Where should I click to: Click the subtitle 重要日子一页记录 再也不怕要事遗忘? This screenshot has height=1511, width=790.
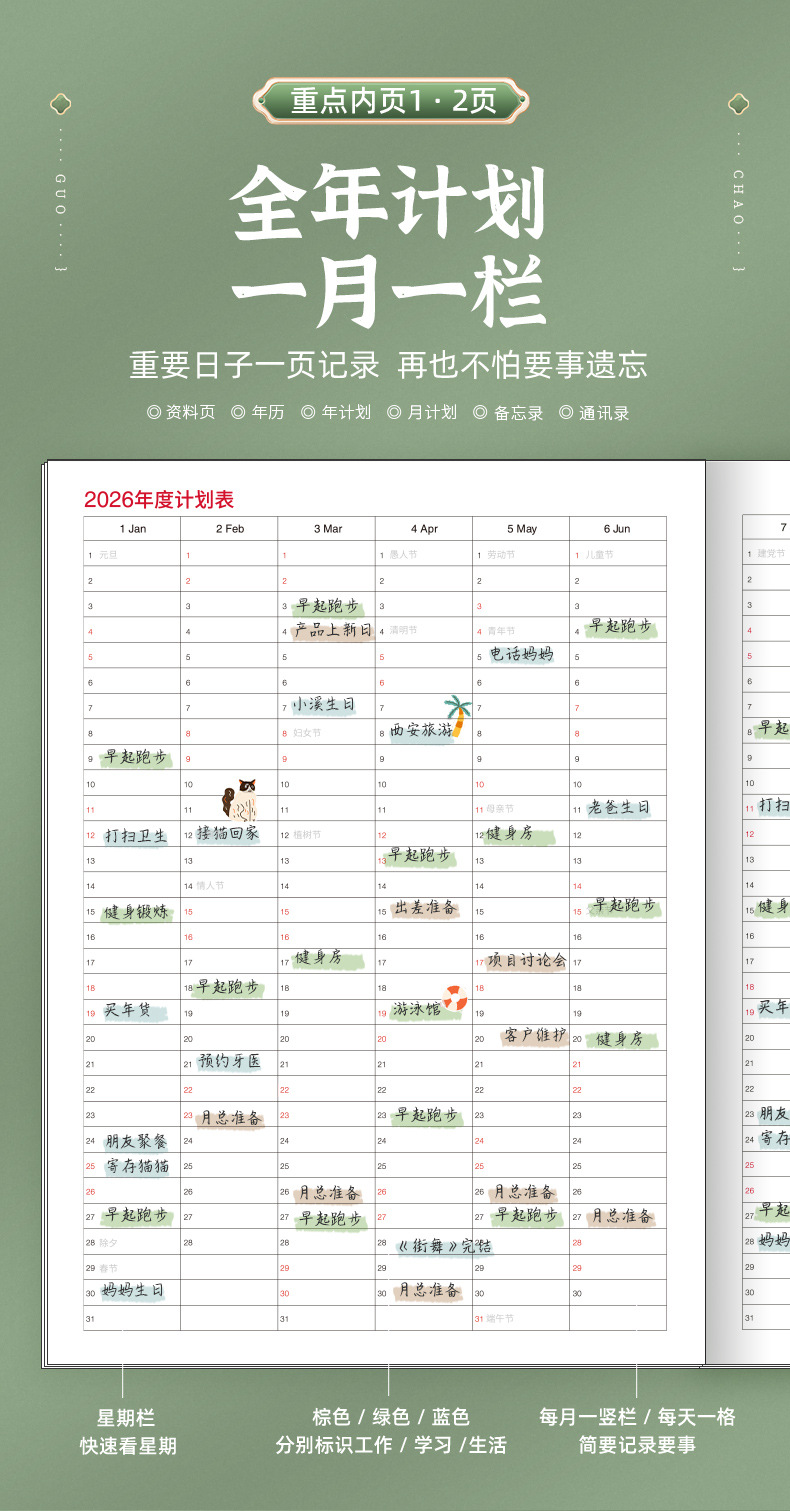click(389, 365)
